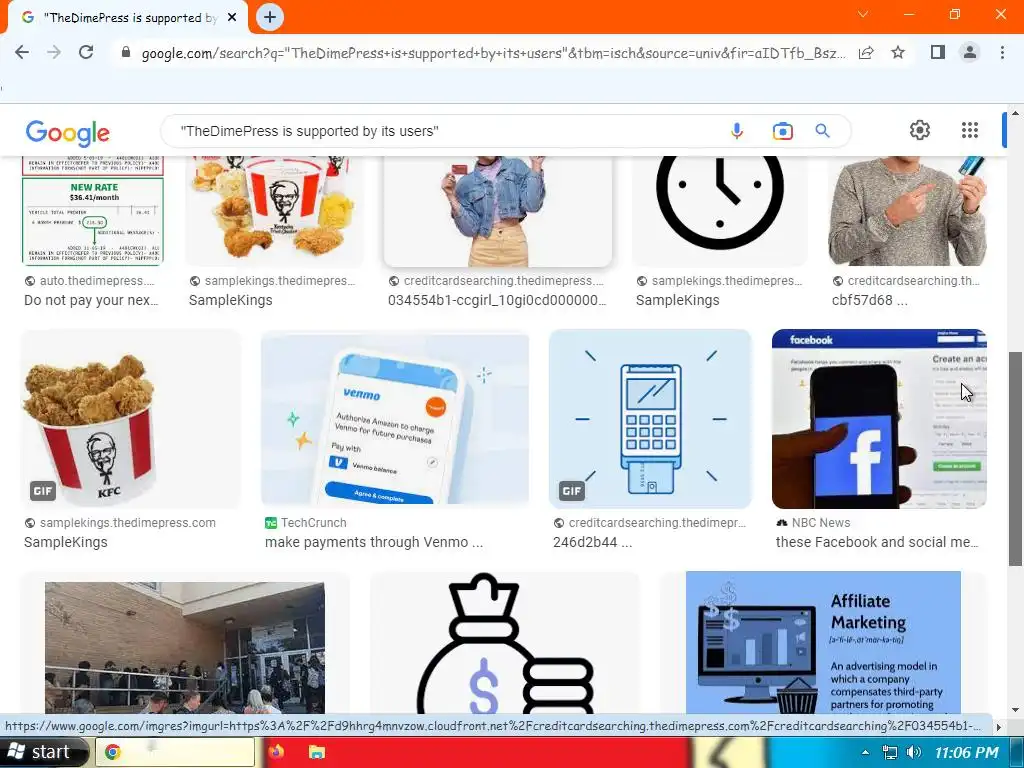Screen dimensions: 1024x768
Task: Click the browser forward arrow
Action: coord(54,52)
